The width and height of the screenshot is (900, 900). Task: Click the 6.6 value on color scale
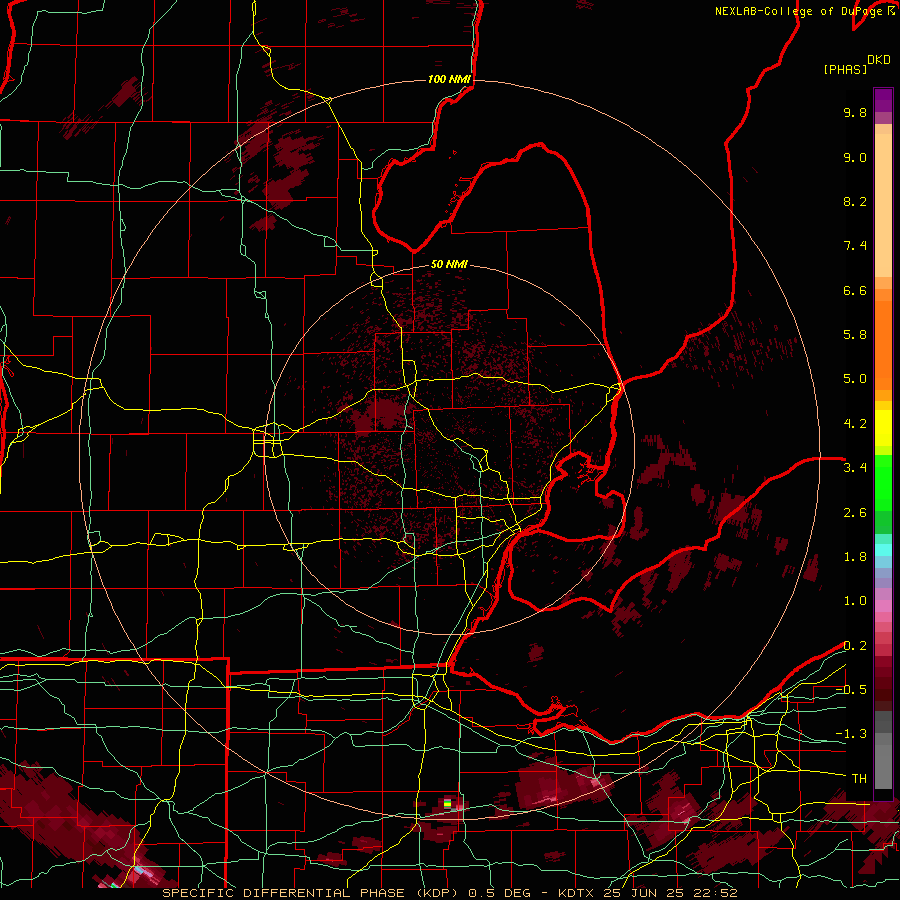pyautogui.click(x=855, y=290)
